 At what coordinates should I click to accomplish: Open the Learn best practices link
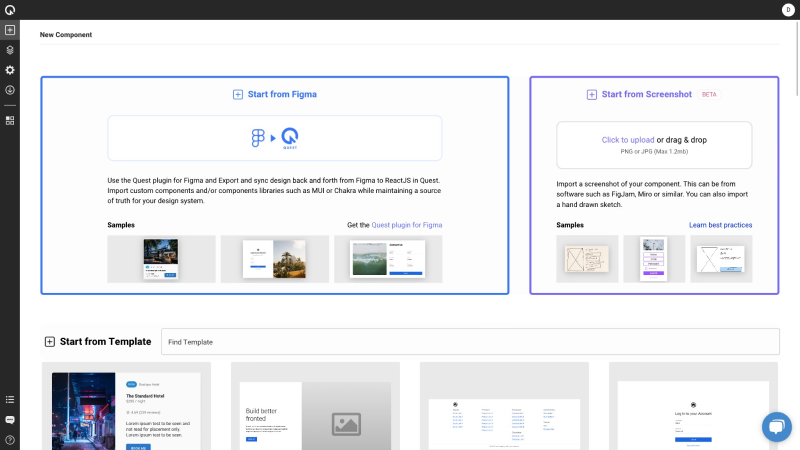click(x=720, y=225)
